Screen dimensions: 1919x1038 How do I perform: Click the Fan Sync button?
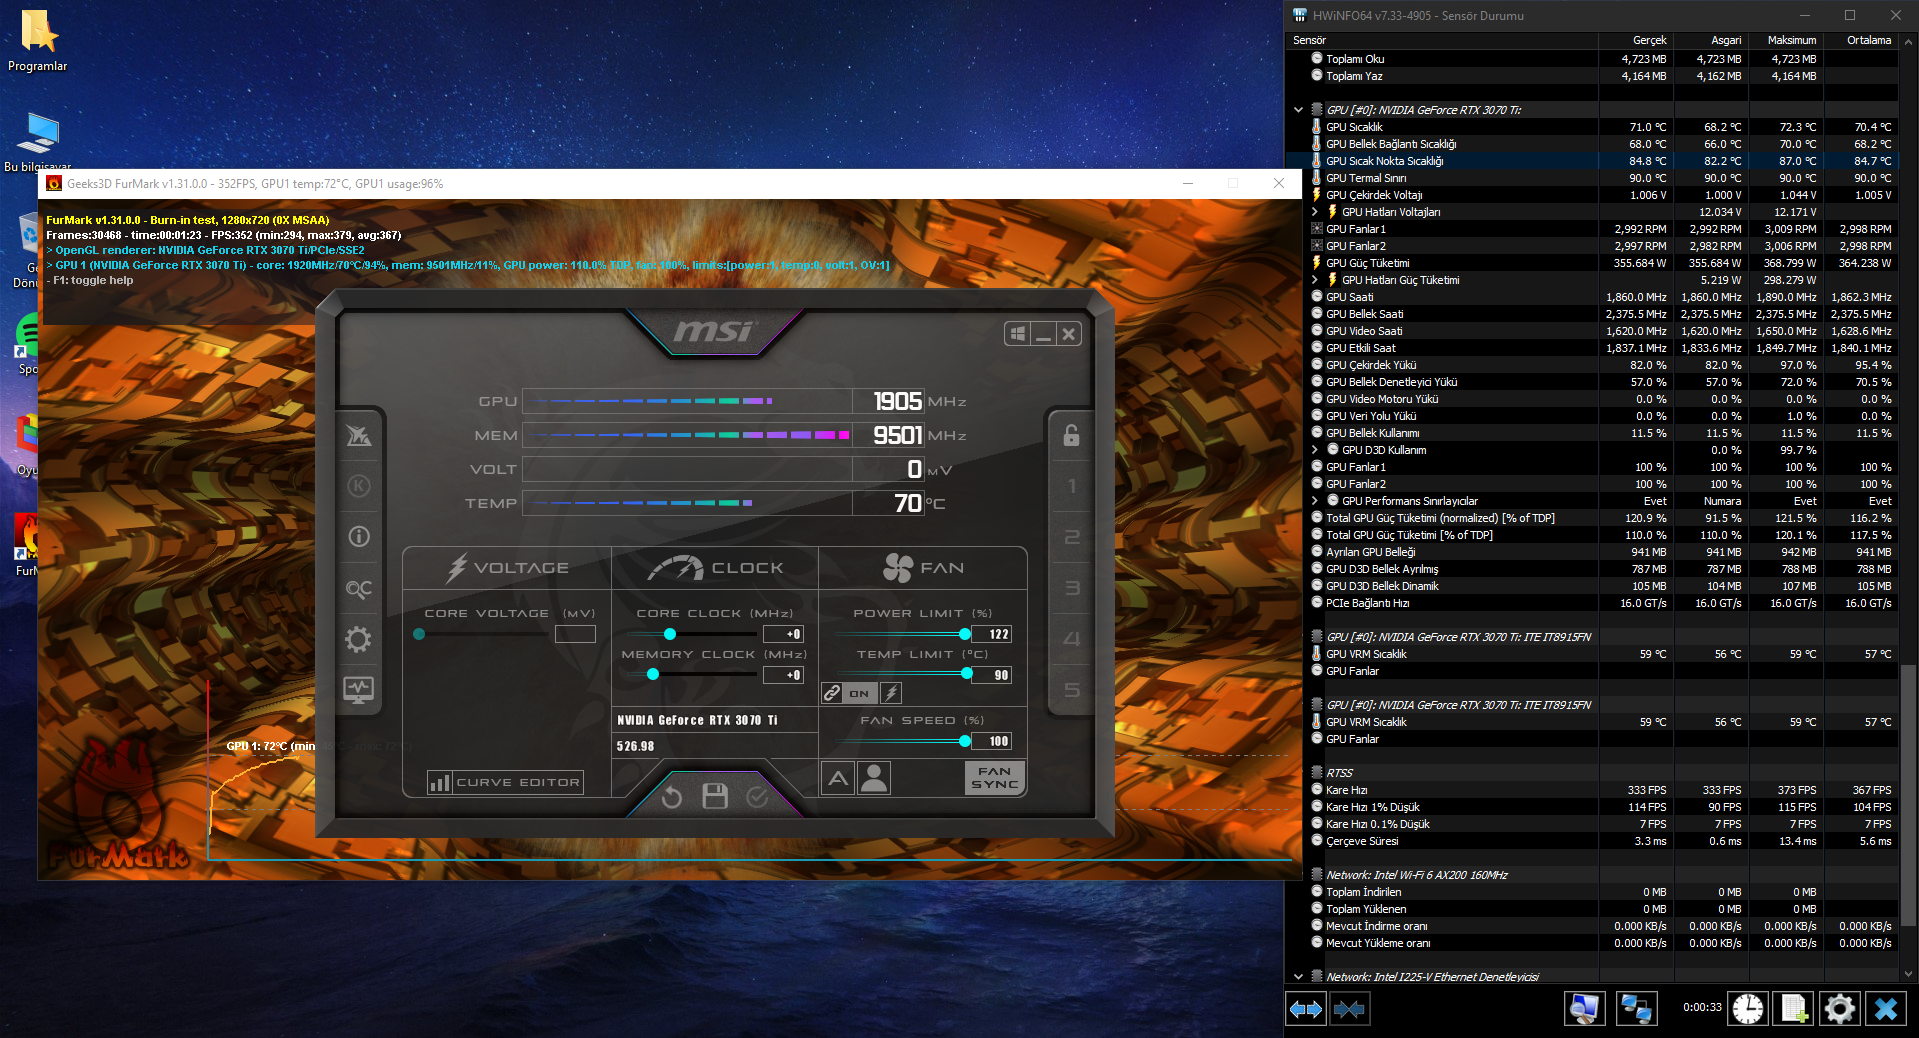pyautogui.click(x=995, y=778)
